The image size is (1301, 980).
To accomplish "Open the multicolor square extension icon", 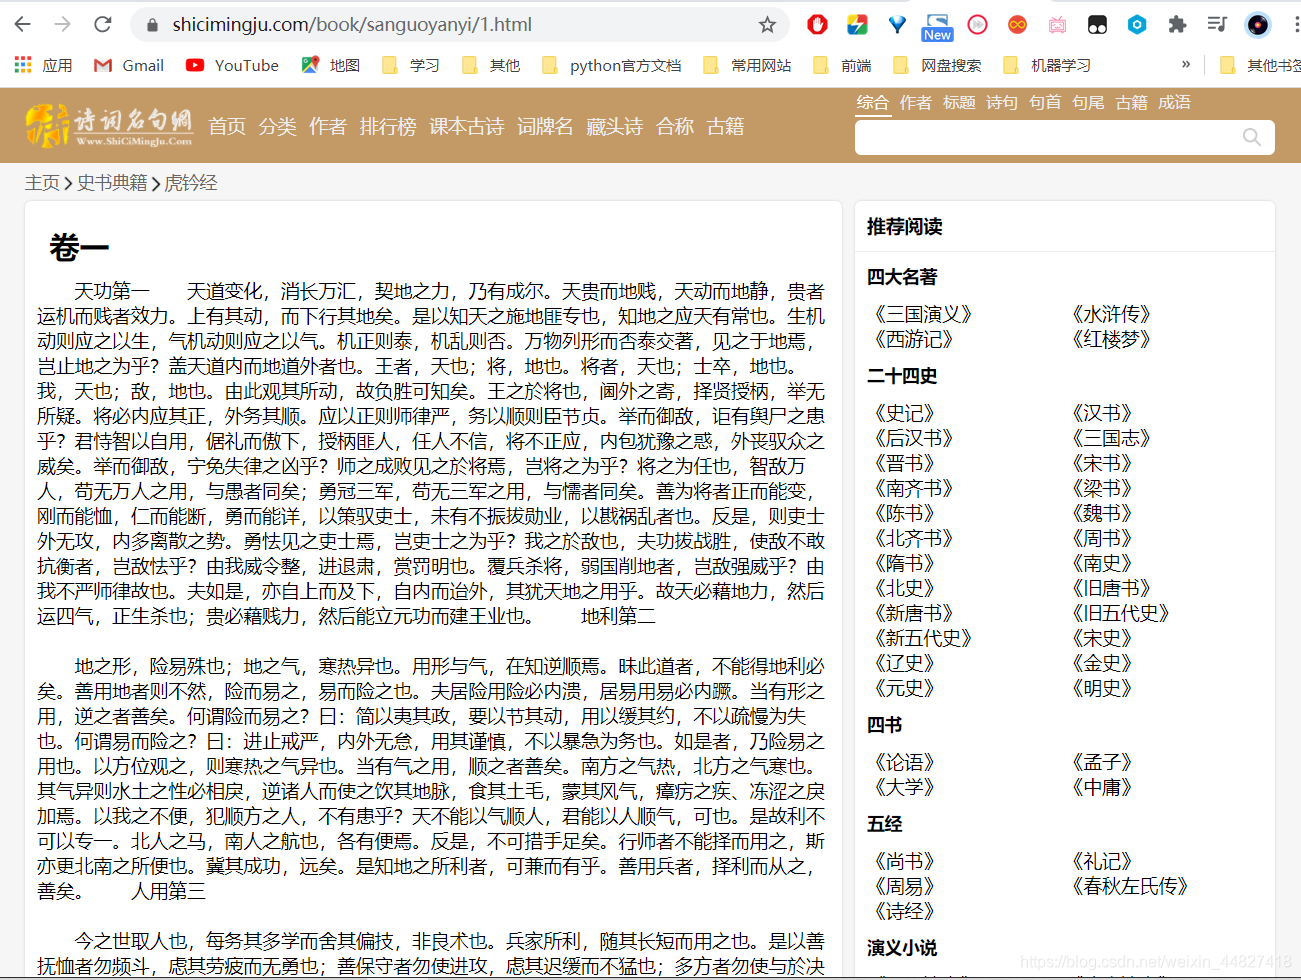I will point(857,24).
